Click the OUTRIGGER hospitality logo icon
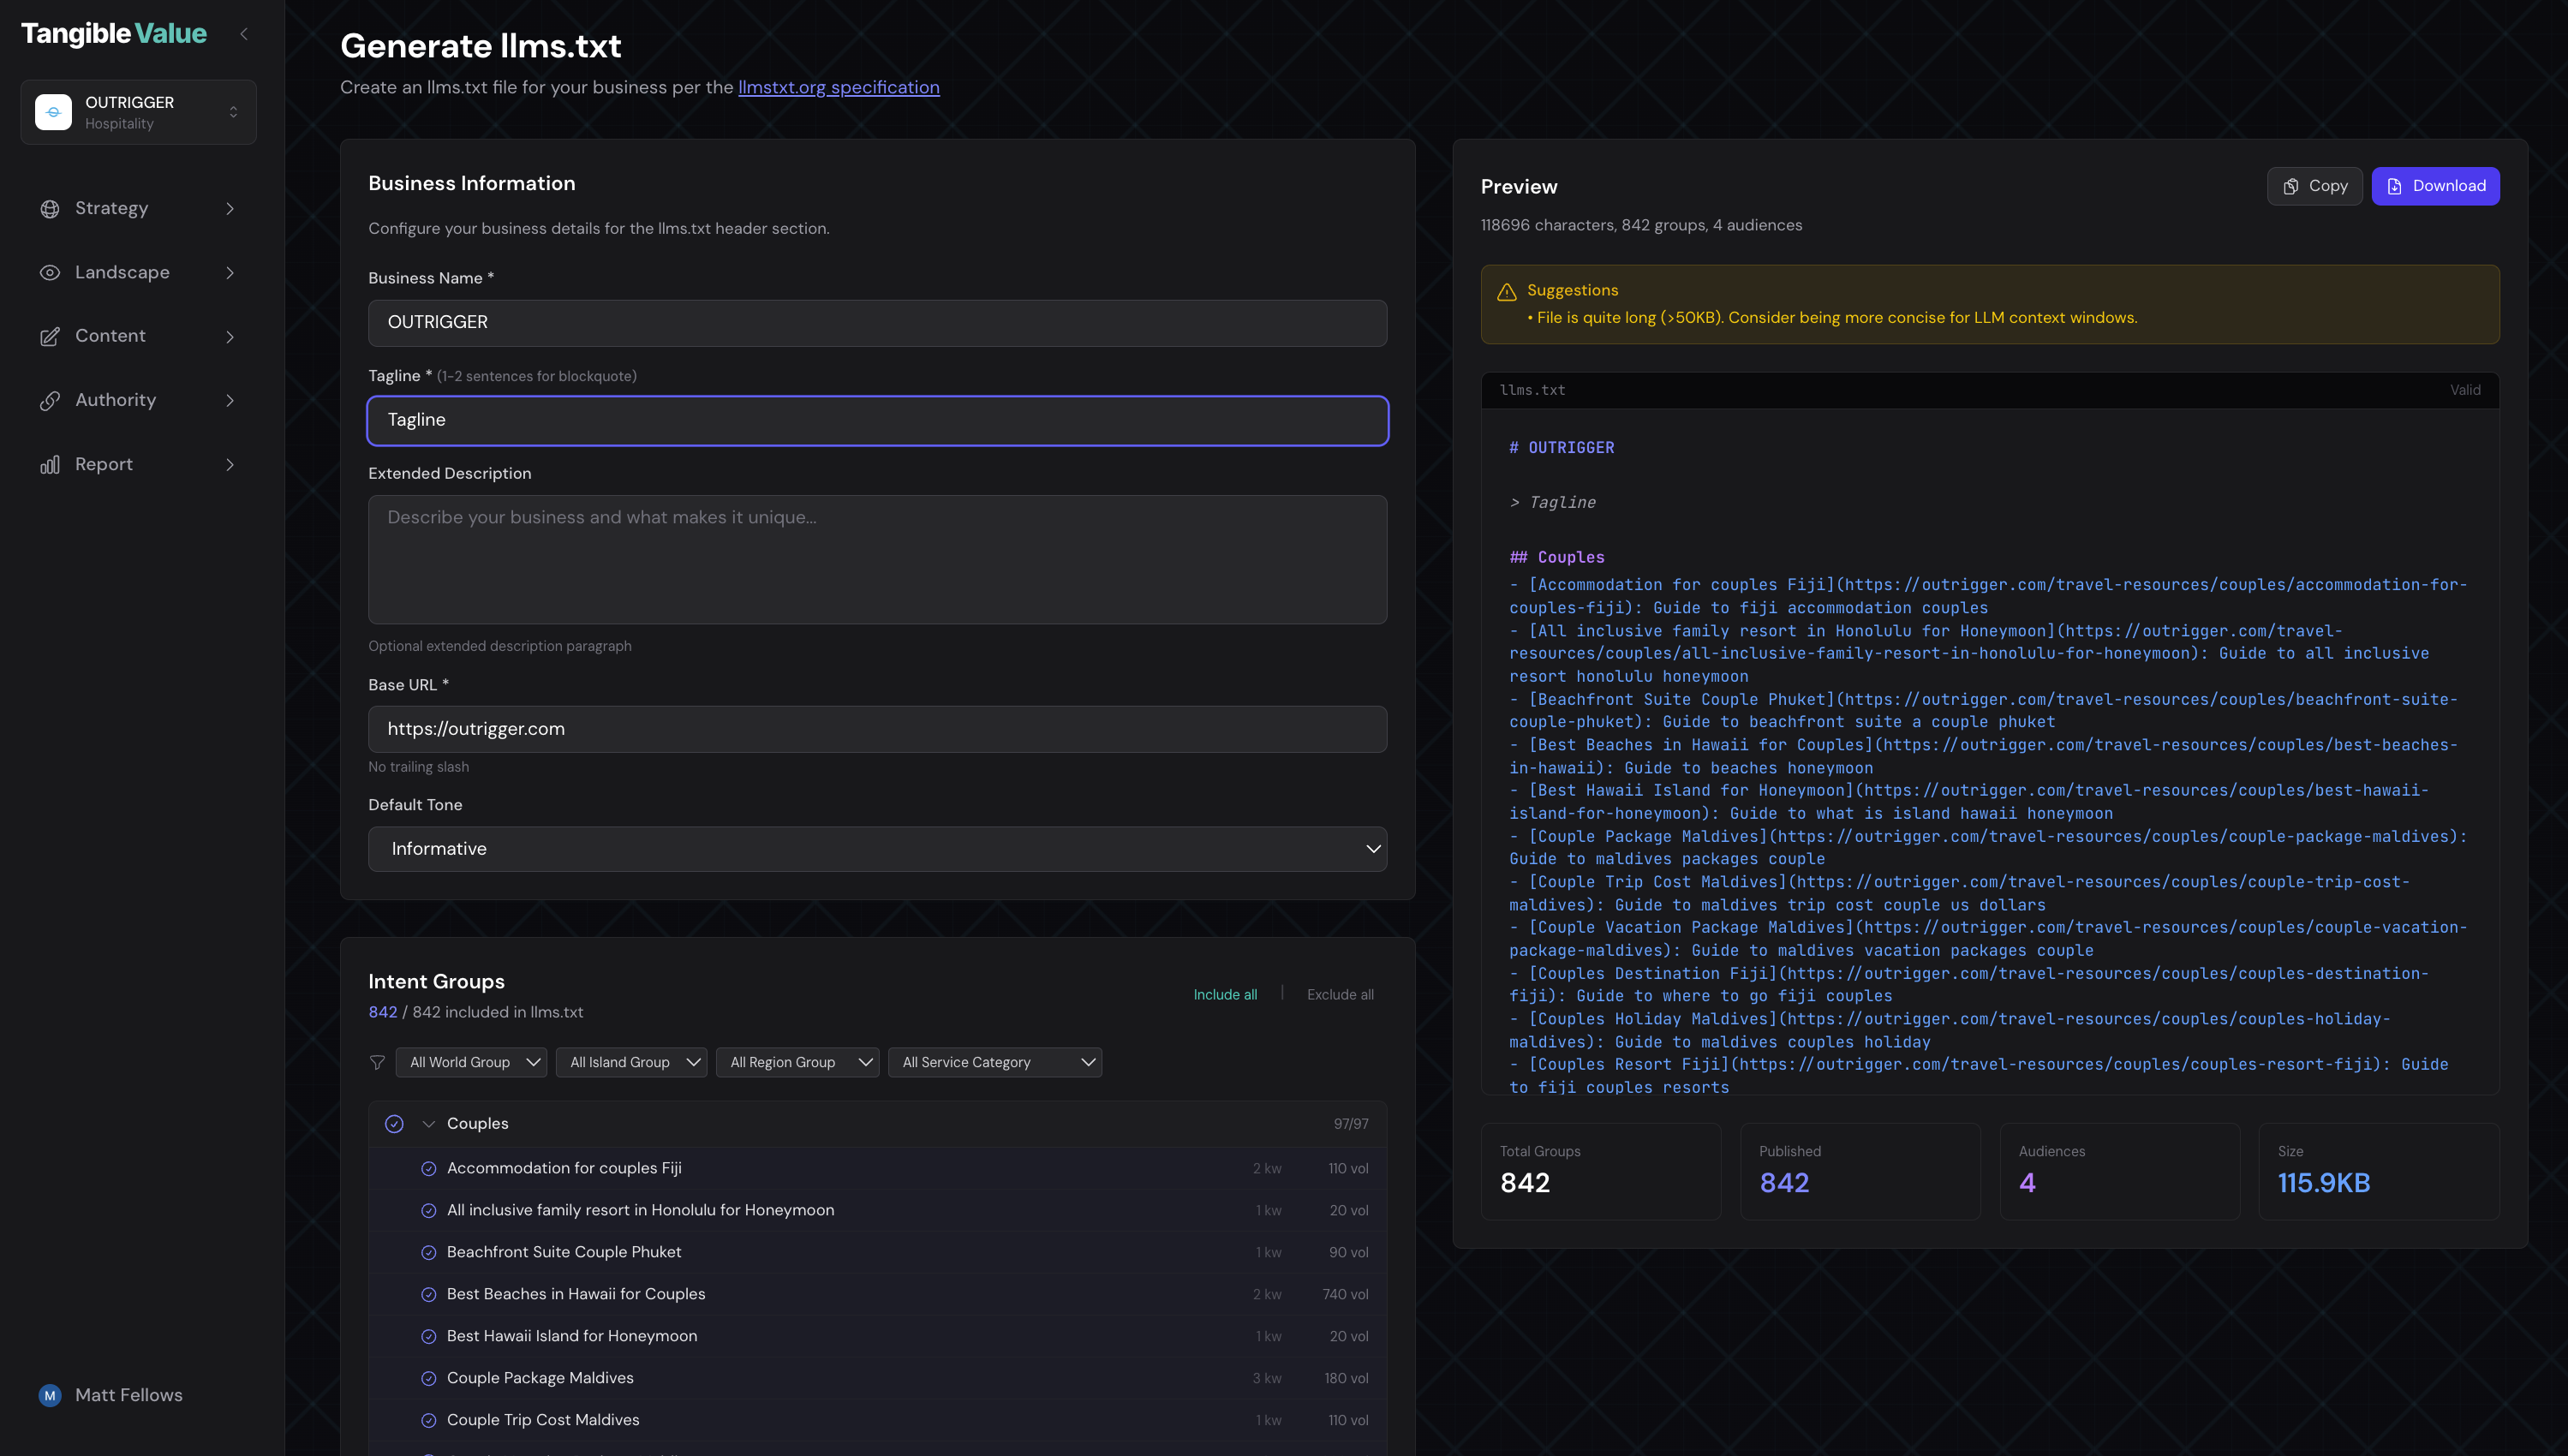The height and width of the screenshot is (1456, 2568). 53,111
